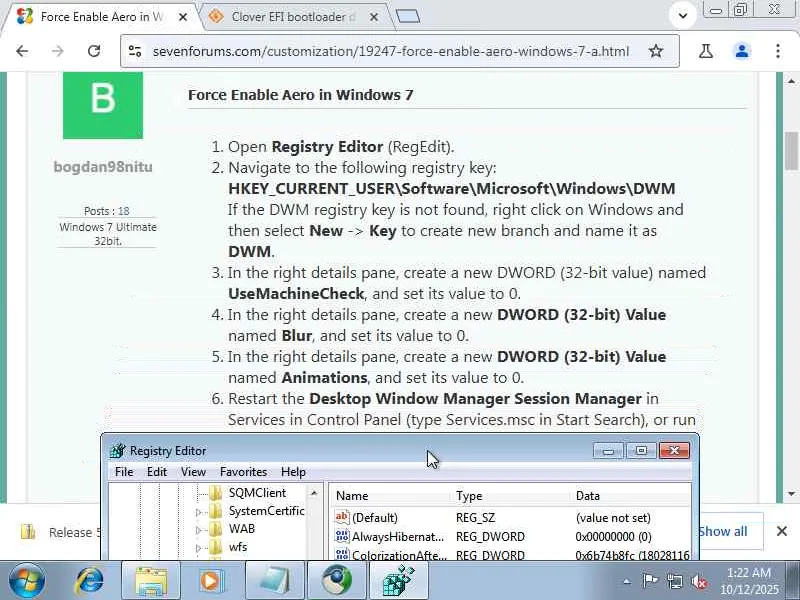
Task: Close the Clover EFI bootloader tab
Action: (374, 17)
